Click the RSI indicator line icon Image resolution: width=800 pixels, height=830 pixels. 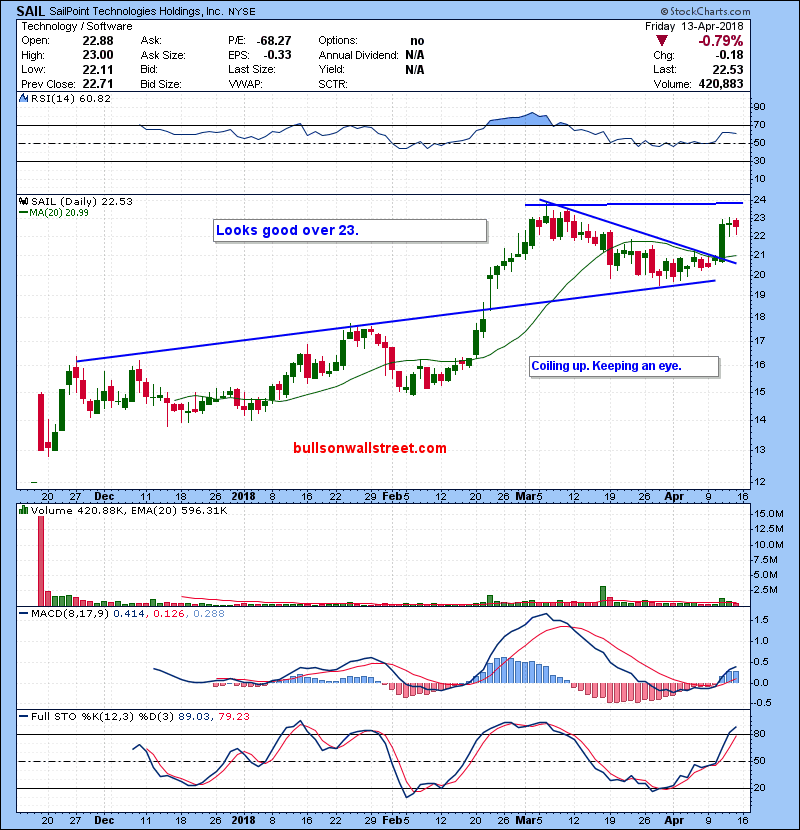pos(23,98)
